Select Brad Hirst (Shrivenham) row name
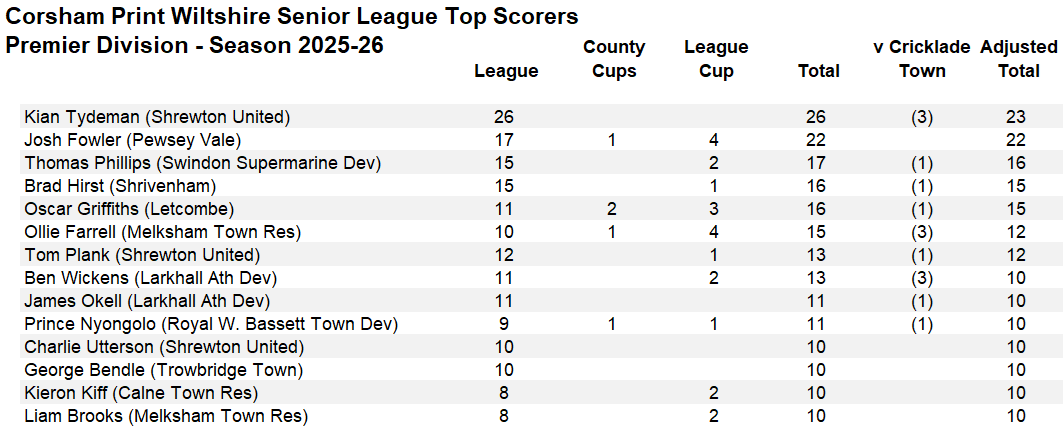The height and width of the screenshot is (427, 1063). coord(120,186)
